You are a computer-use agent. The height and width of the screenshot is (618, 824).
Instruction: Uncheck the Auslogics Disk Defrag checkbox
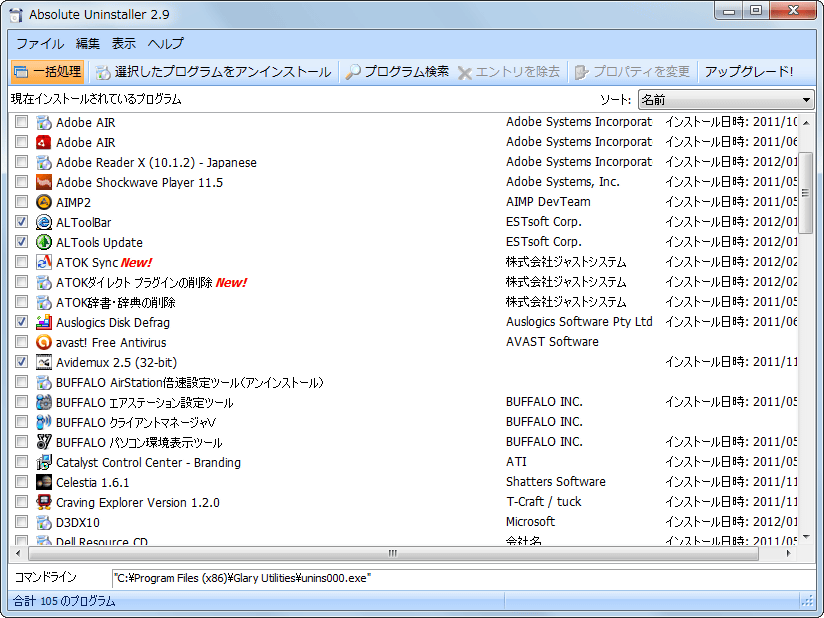coord(22,322)
